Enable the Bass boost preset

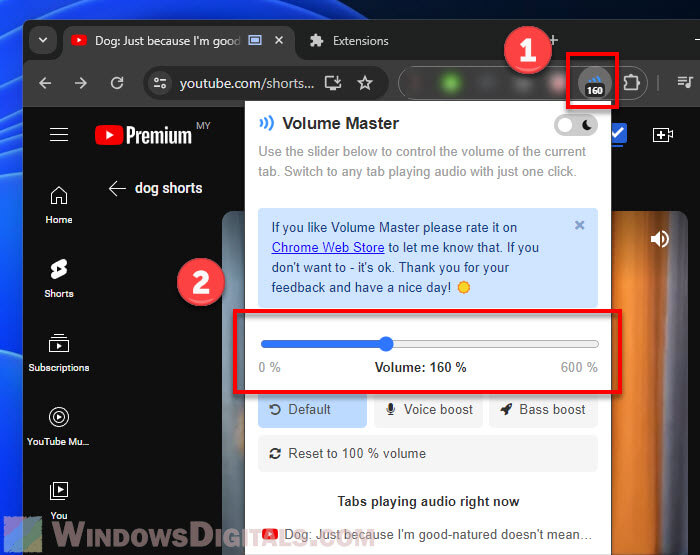[543, 409]
